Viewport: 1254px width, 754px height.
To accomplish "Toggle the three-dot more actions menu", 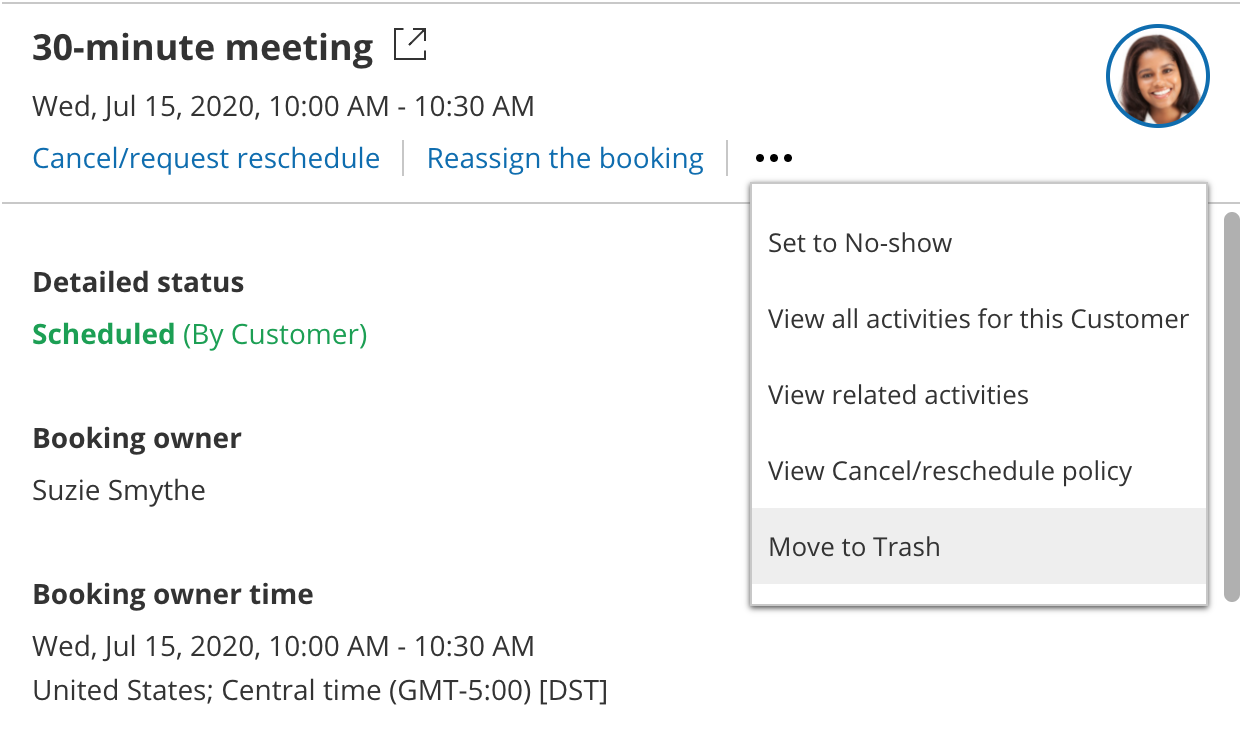I will pyautogui.click(x=774, y=159).
